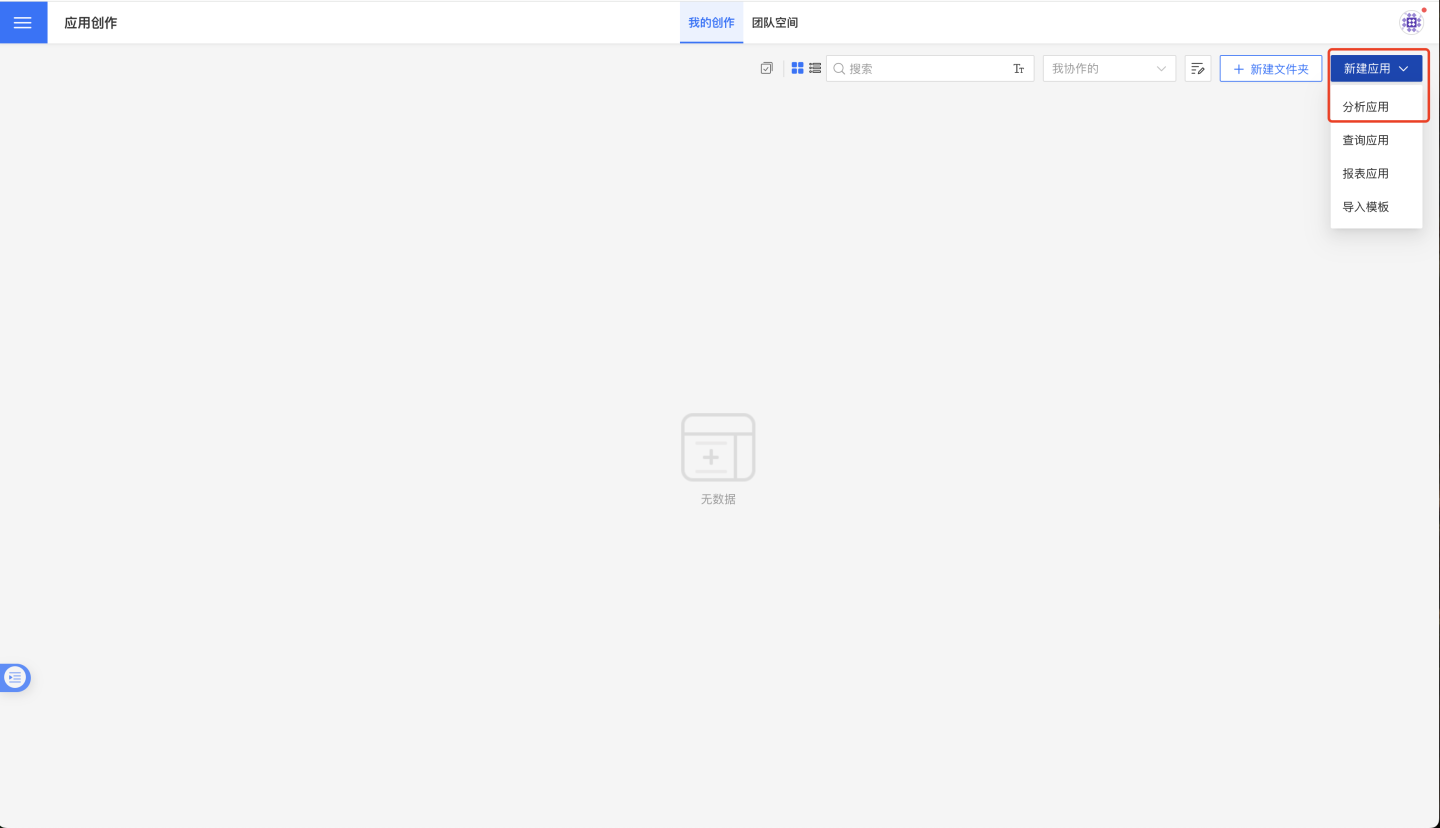This screenshot has width=1440, height=828.
Task: Click the search magnifier icon
Action: pyautogui.click(x=839, y=69)
